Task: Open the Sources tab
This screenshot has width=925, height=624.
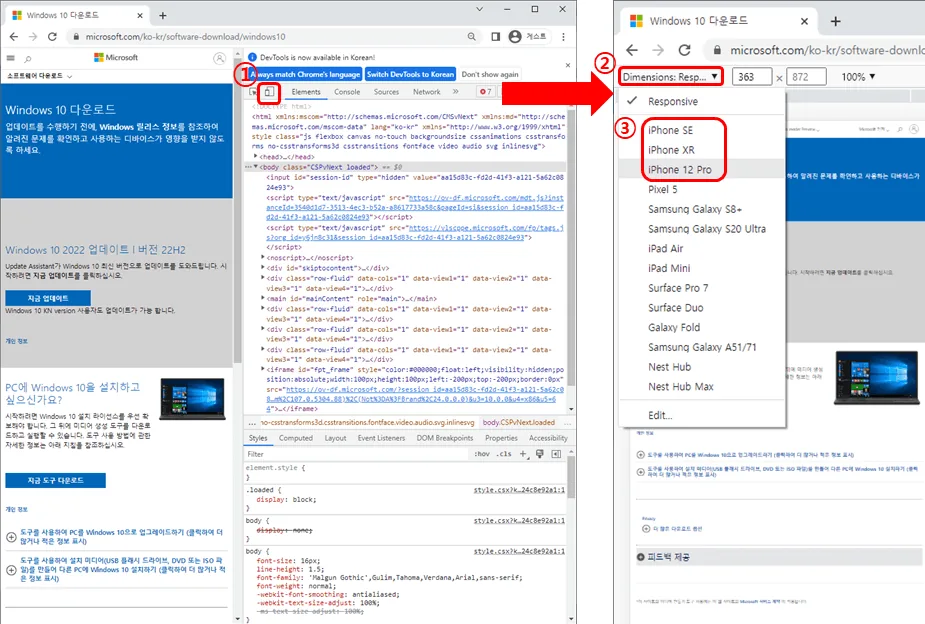Action: pos(386,91)
